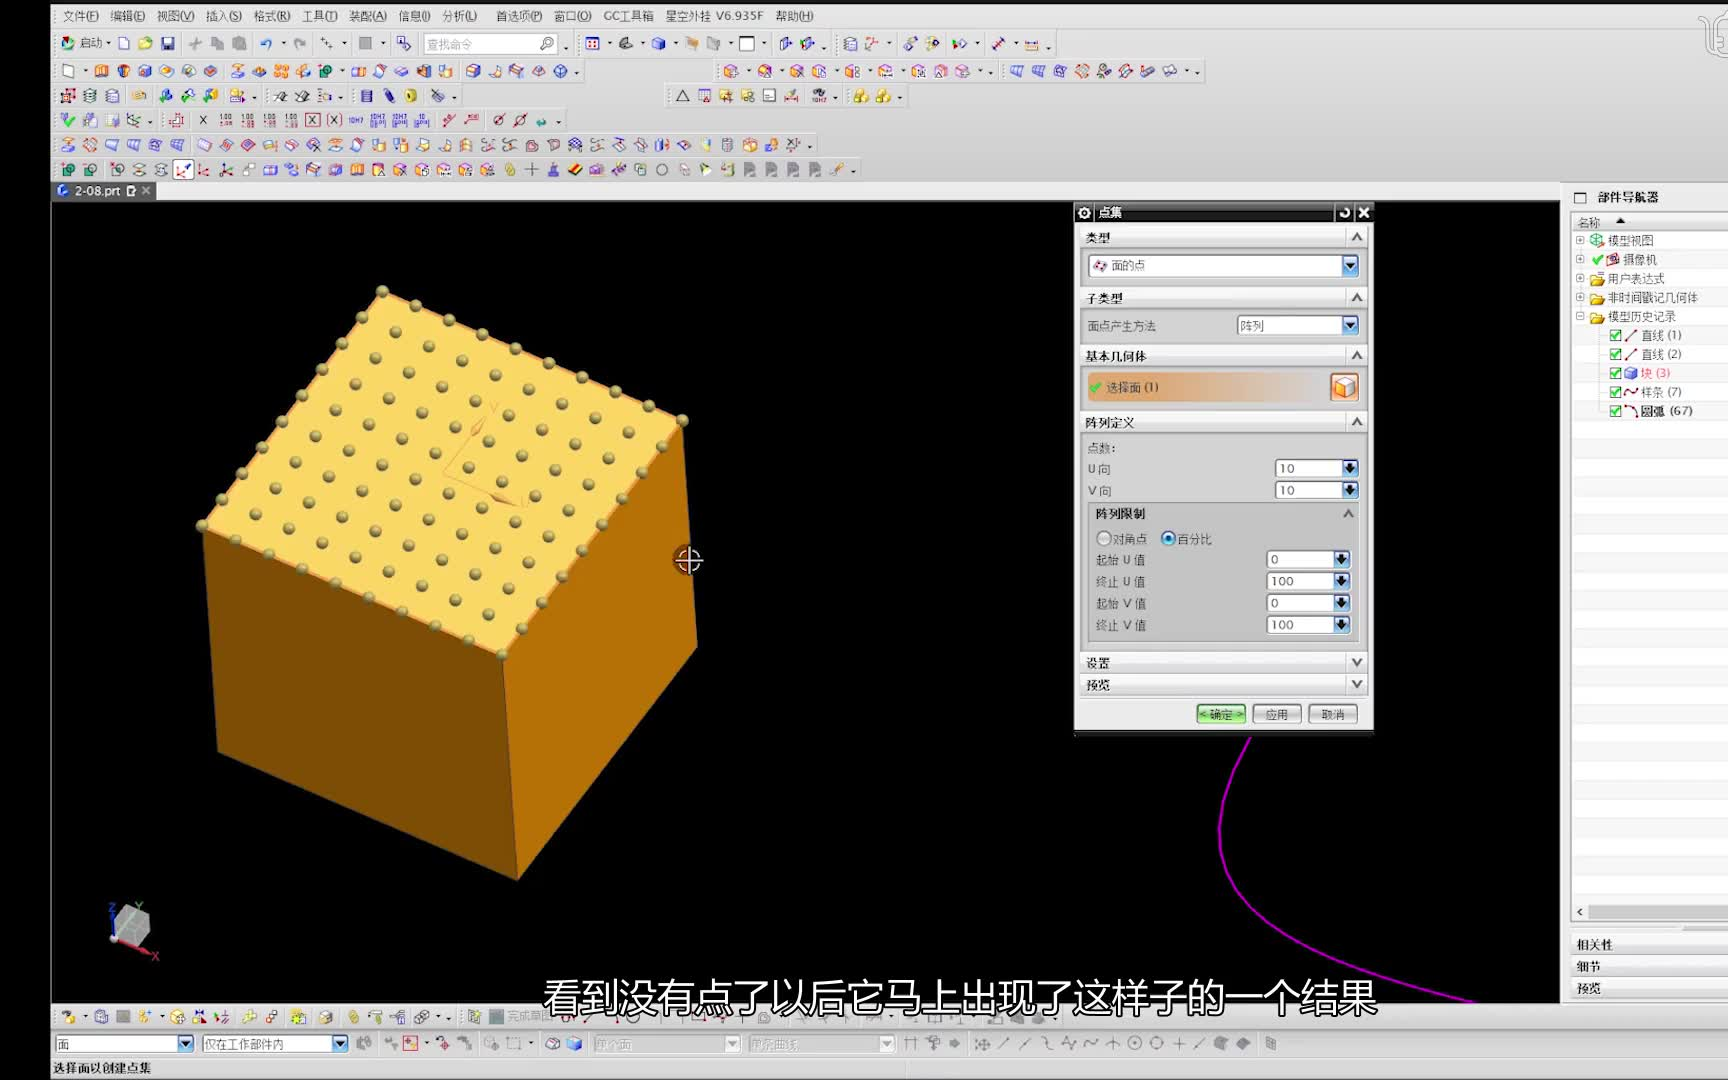Click the Save file icon in toolbar
Viewport: 1728px width, 1080px height.
167,43
